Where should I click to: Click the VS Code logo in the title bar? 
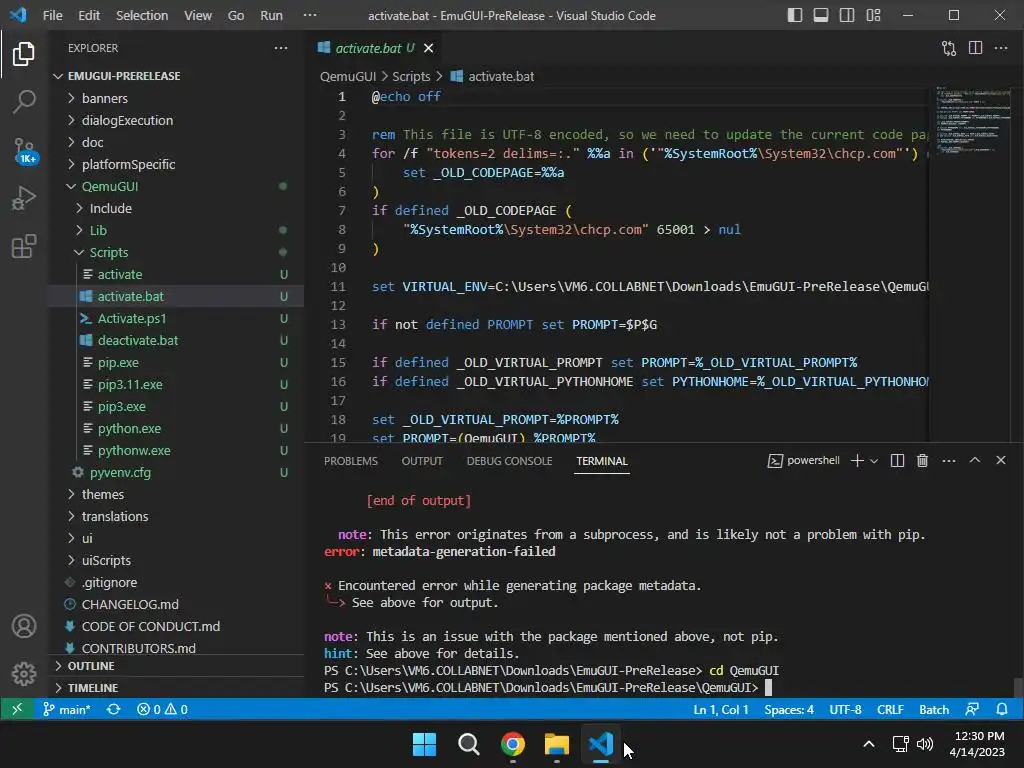[18, 14]
